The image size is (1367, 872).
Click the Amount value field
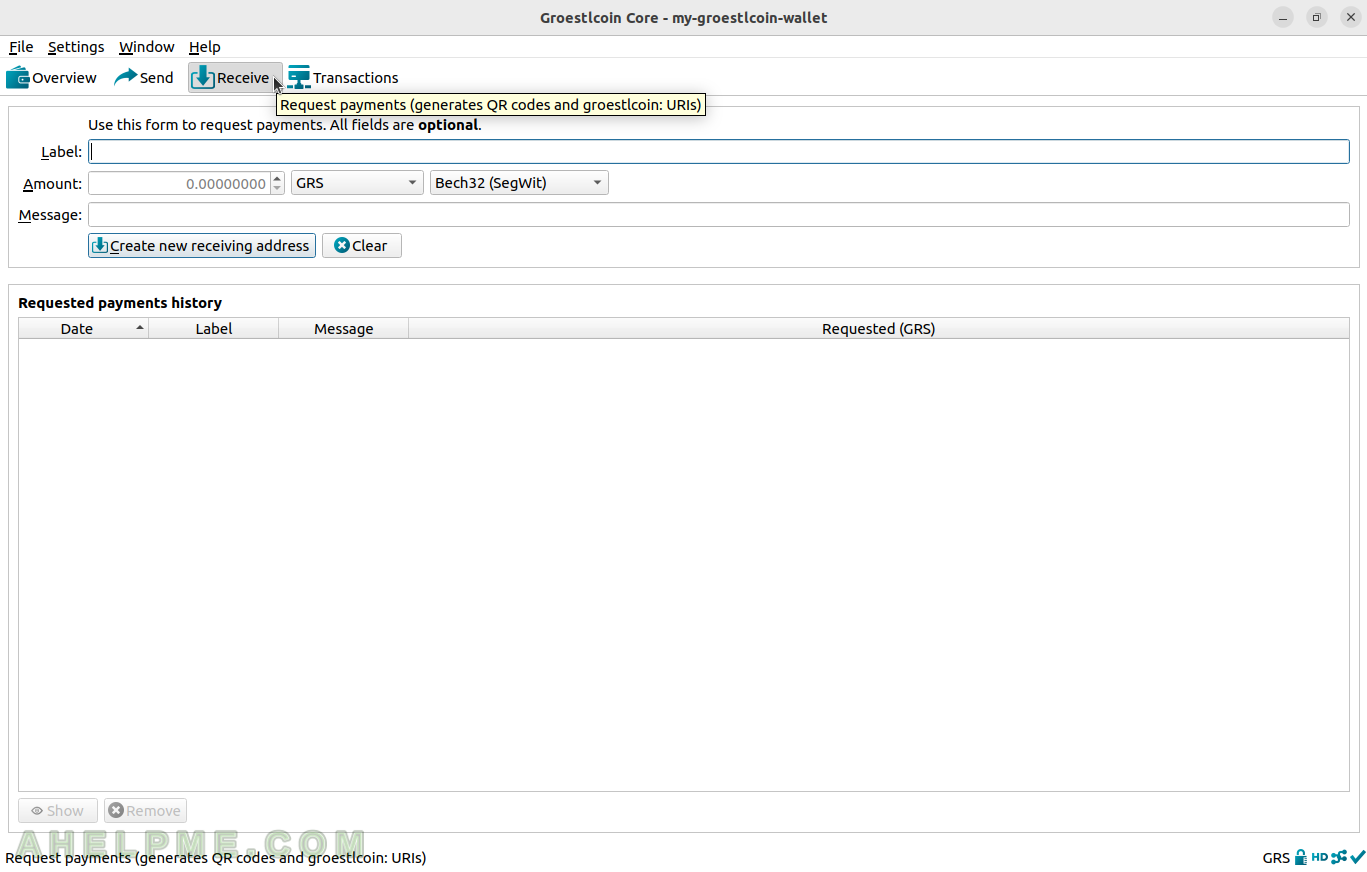[179, 184]
